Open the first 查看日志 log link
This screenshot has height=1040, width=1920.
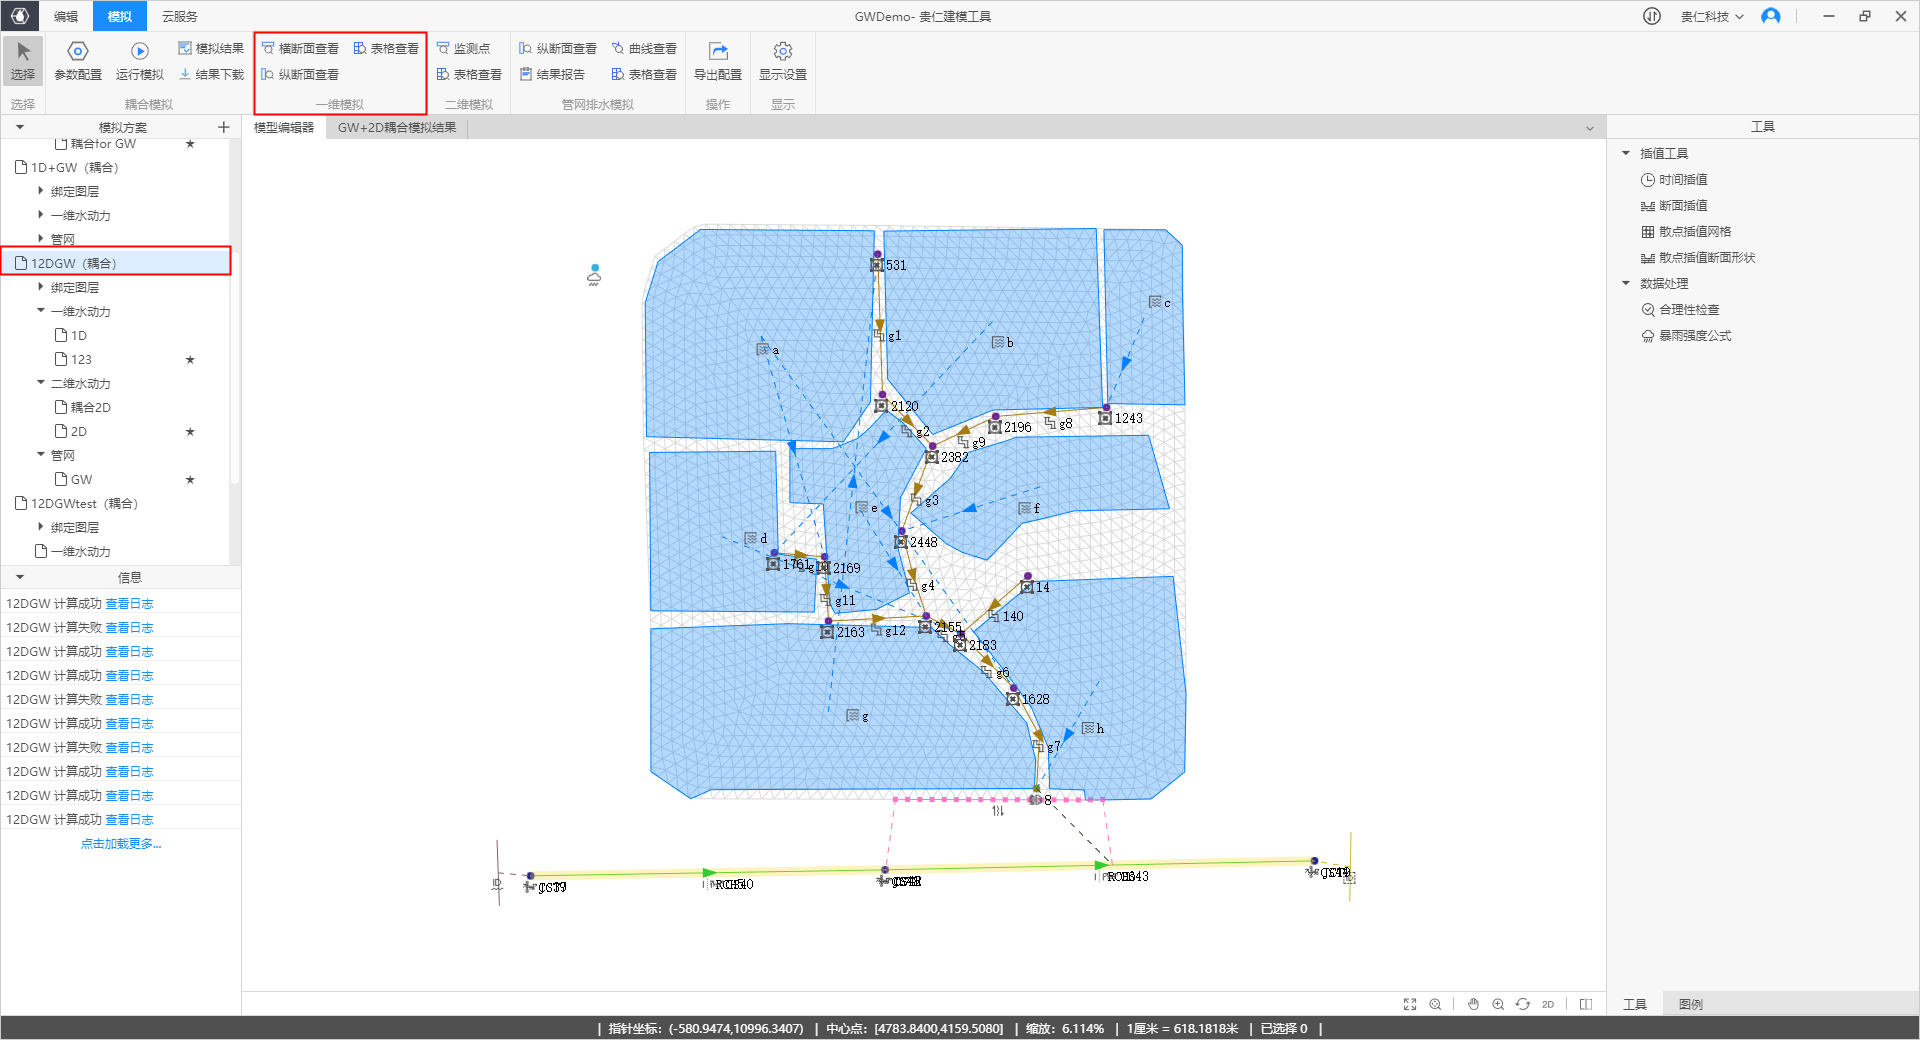pyautogui.click(x=129, y=604)
